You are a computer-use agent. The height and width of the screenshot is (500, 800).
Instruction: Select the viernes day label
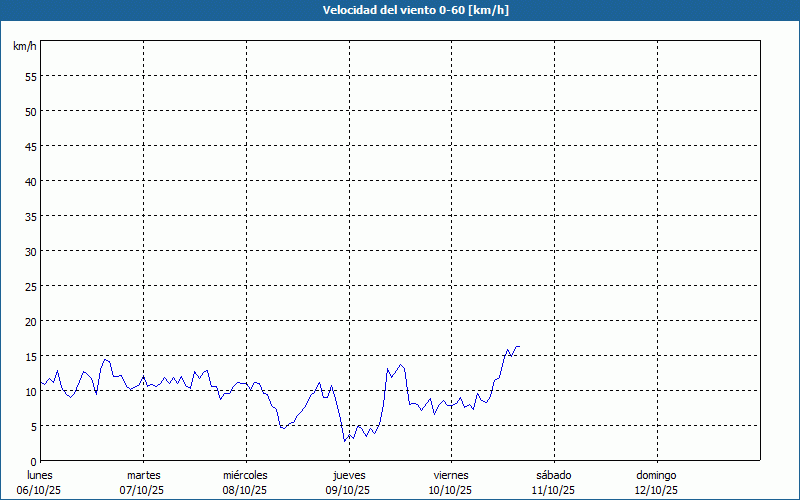click(451, 475)
